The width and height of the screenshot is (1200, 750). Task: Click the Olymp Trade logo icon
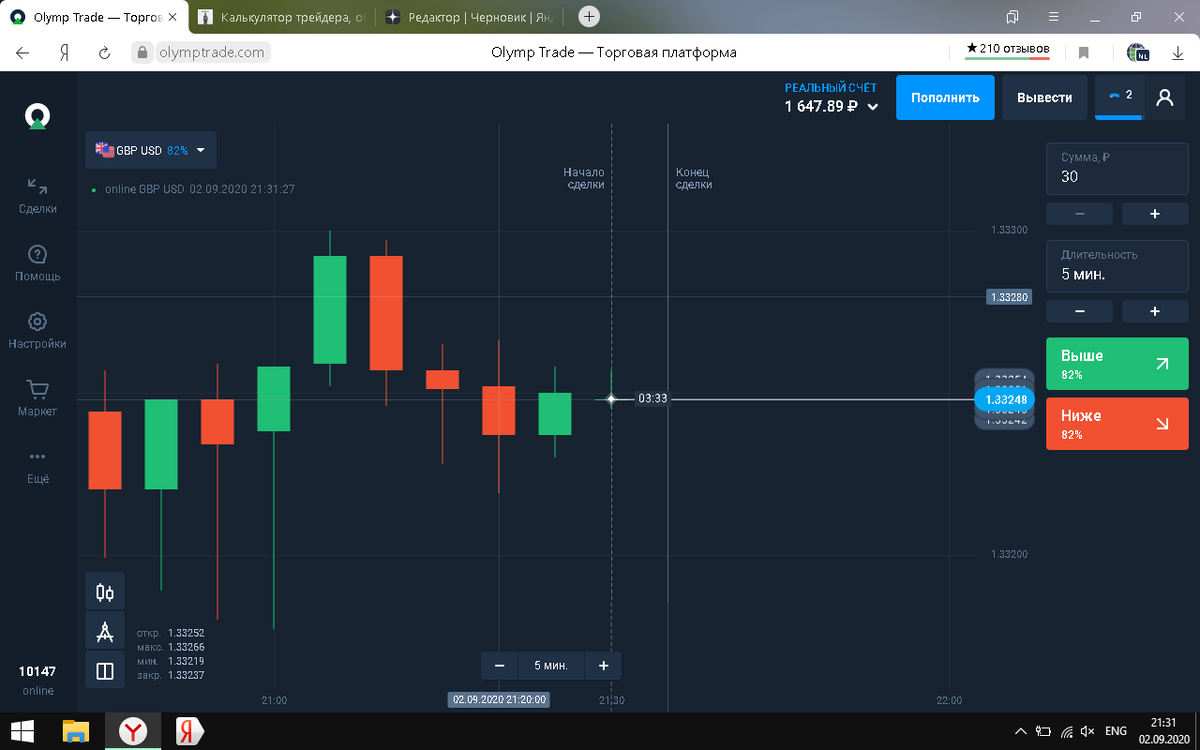coord(37,117)
